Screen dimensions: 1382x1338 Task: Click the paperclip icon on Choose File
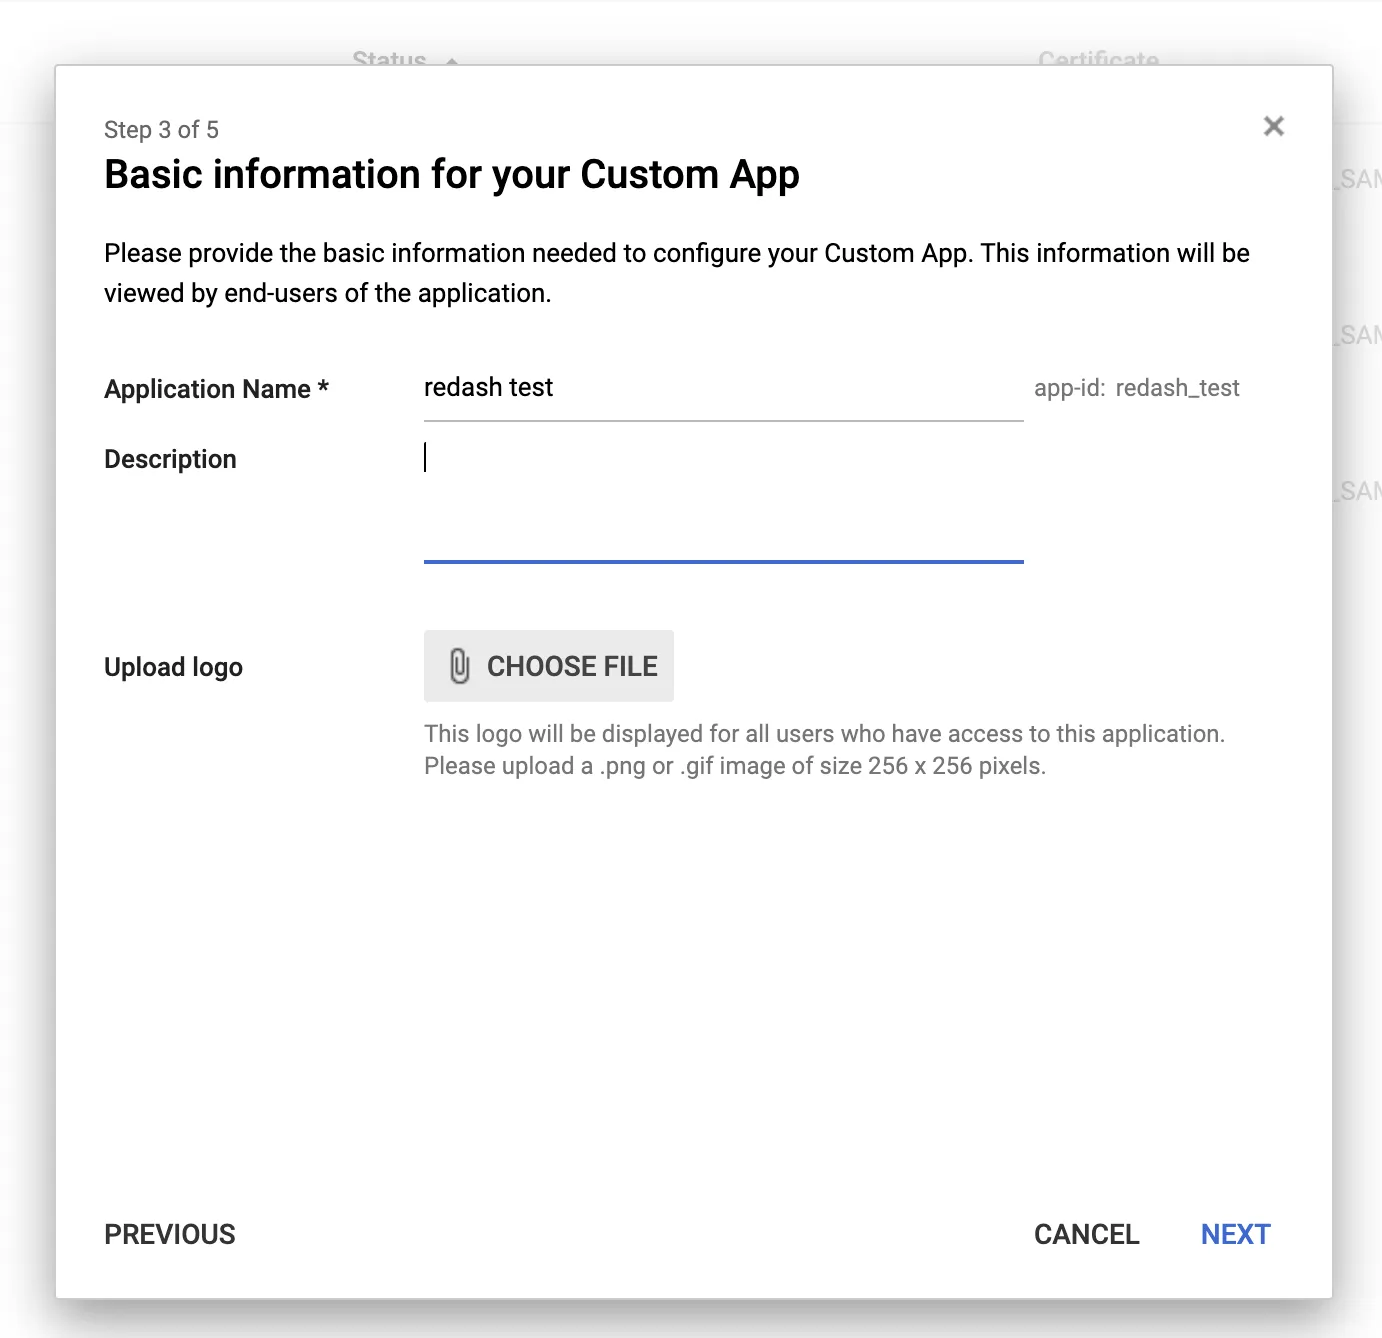pos(459,666)
